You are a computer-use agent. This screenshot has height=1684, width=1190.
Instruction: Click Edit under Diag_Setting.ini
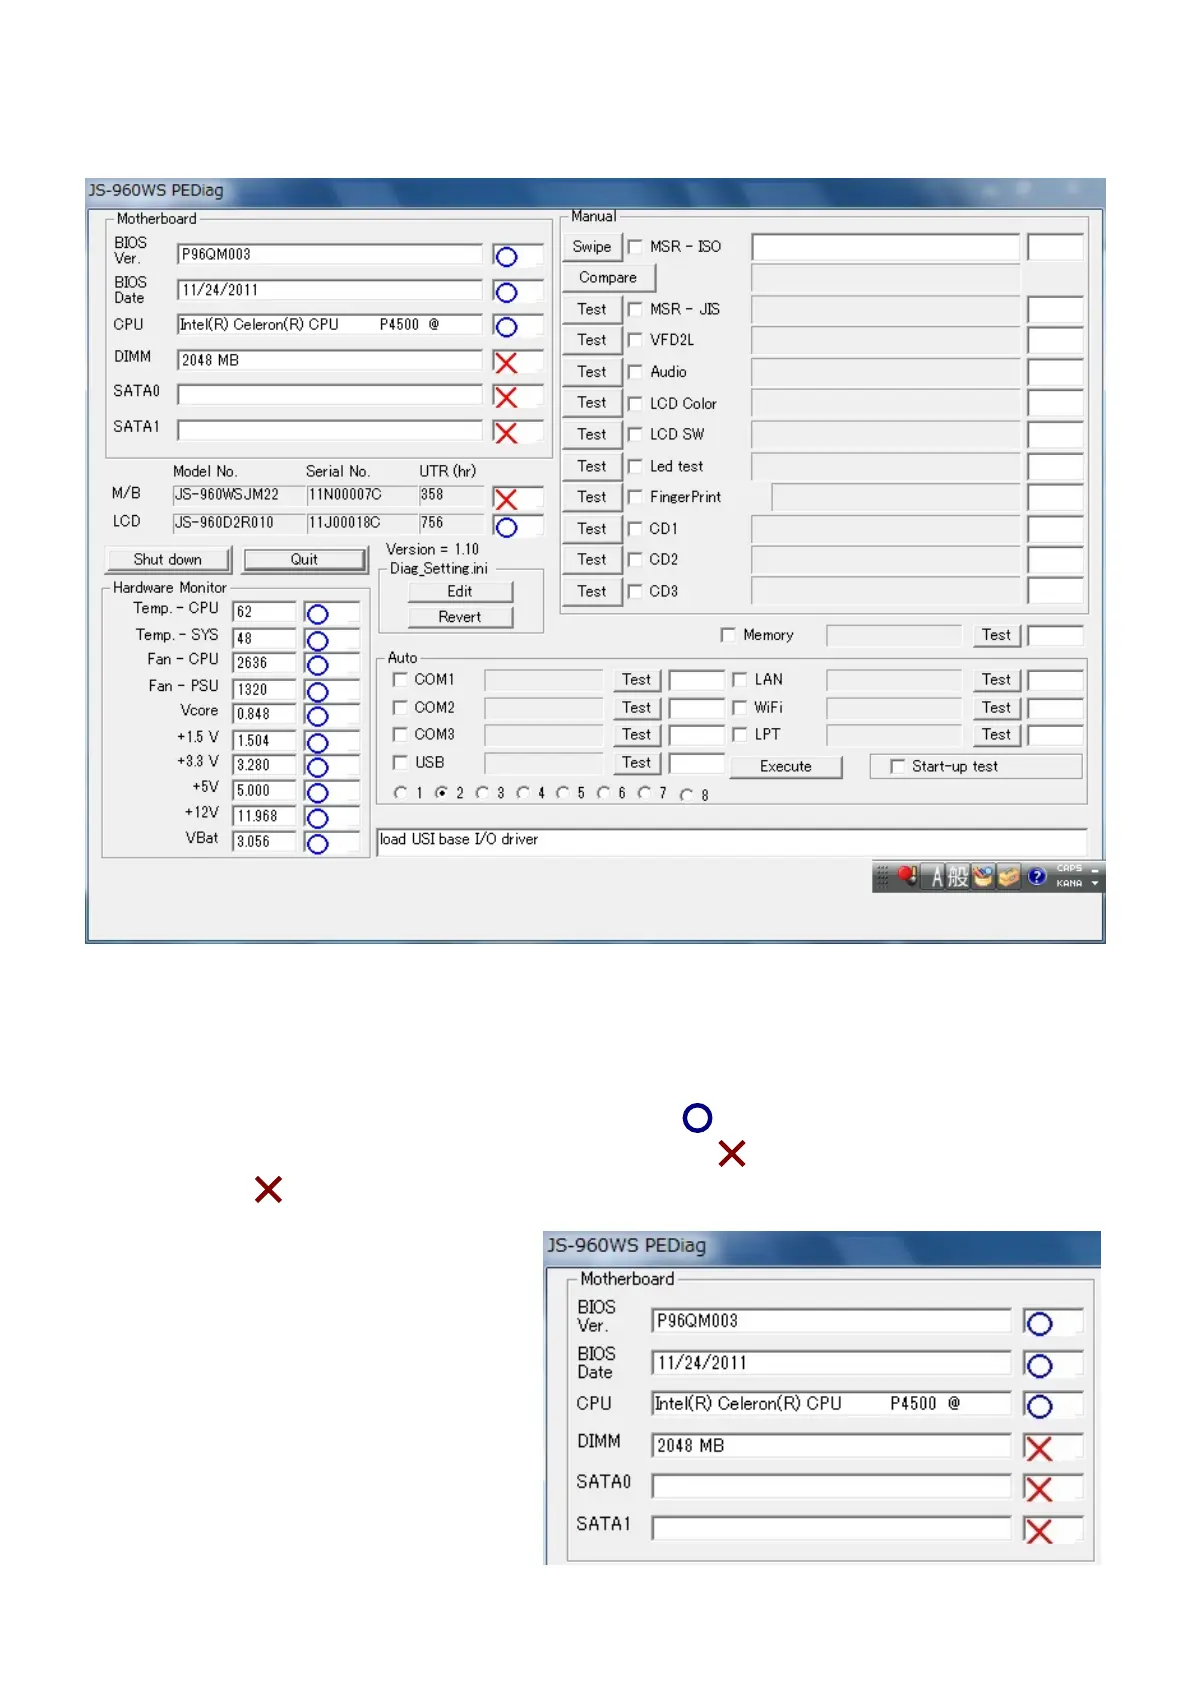460,591
